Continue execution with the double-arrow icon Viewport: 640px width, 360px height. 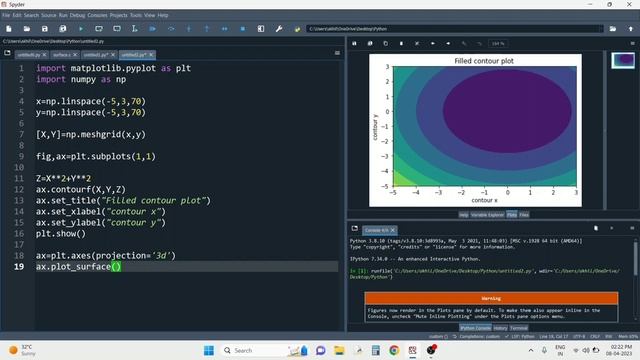point(224,29)
